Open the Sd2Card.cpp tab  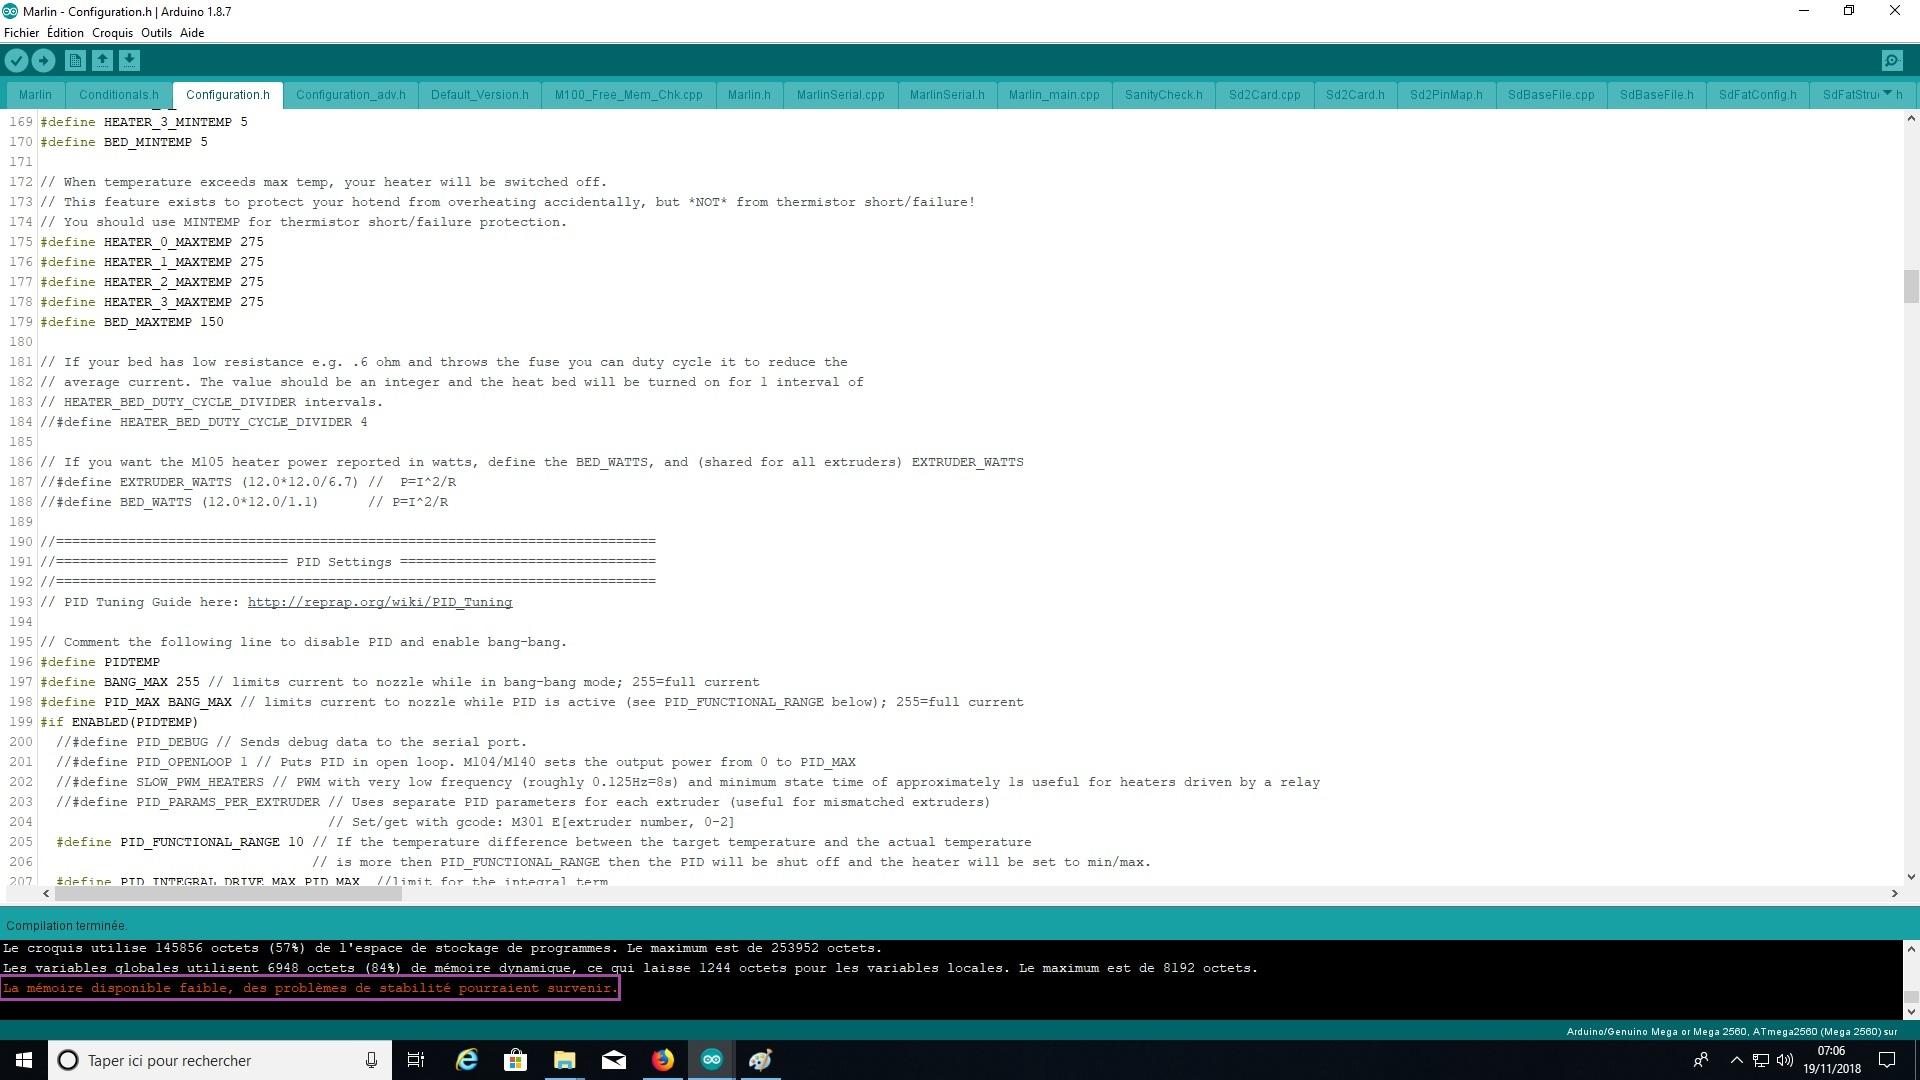tap(1265, 95)
